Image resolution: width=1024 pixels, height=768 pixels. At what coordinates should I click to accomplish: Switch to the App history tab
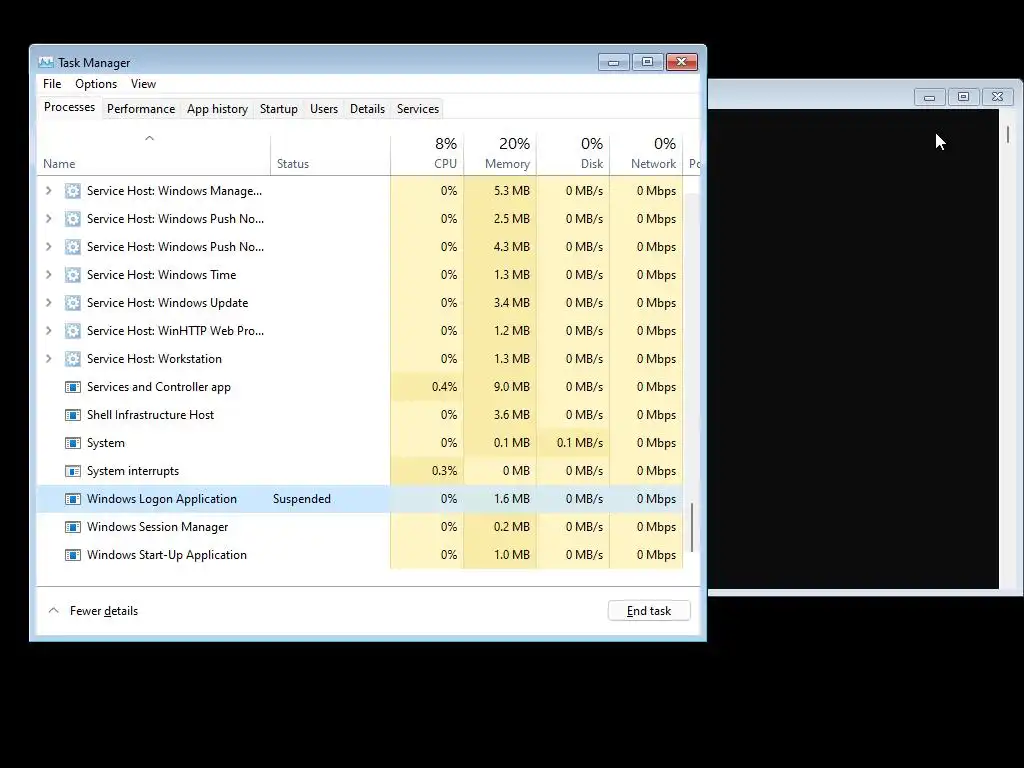point(217,109)
